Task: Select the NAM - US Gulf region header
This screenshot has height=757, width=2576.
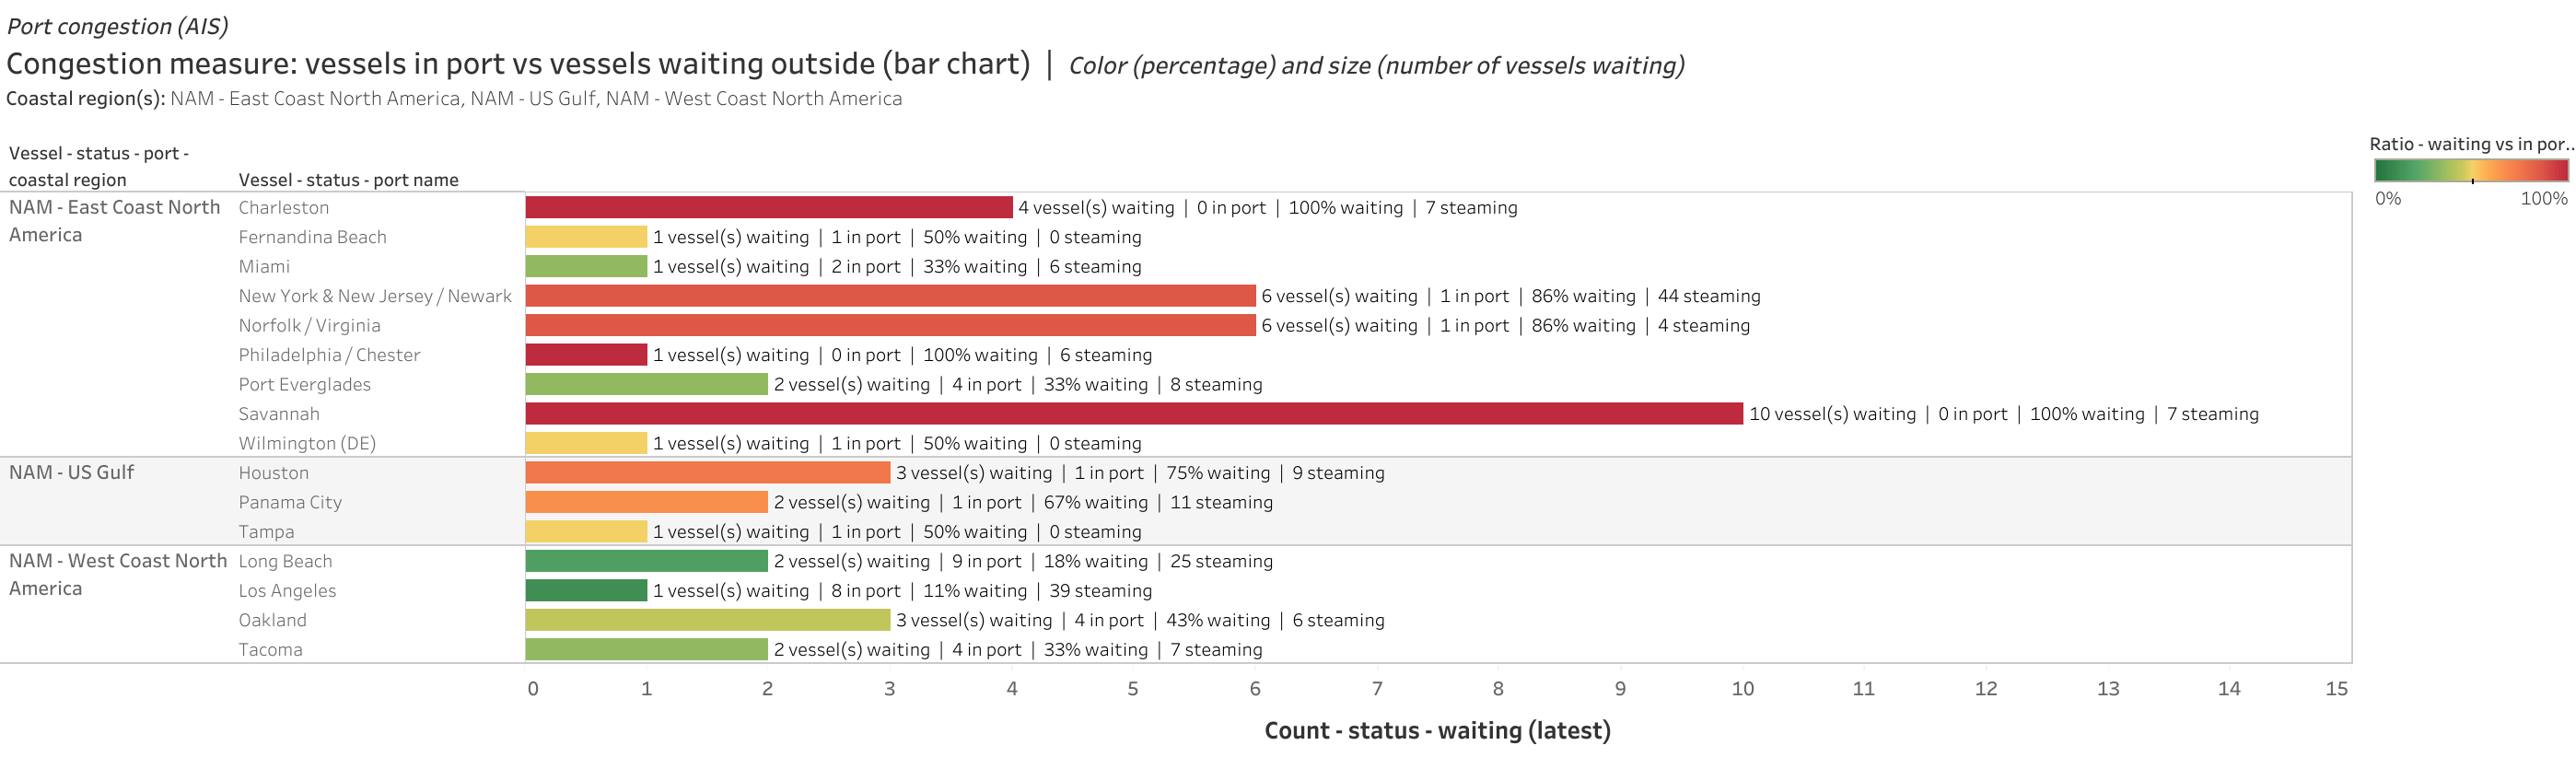Action: click(72, 472)
